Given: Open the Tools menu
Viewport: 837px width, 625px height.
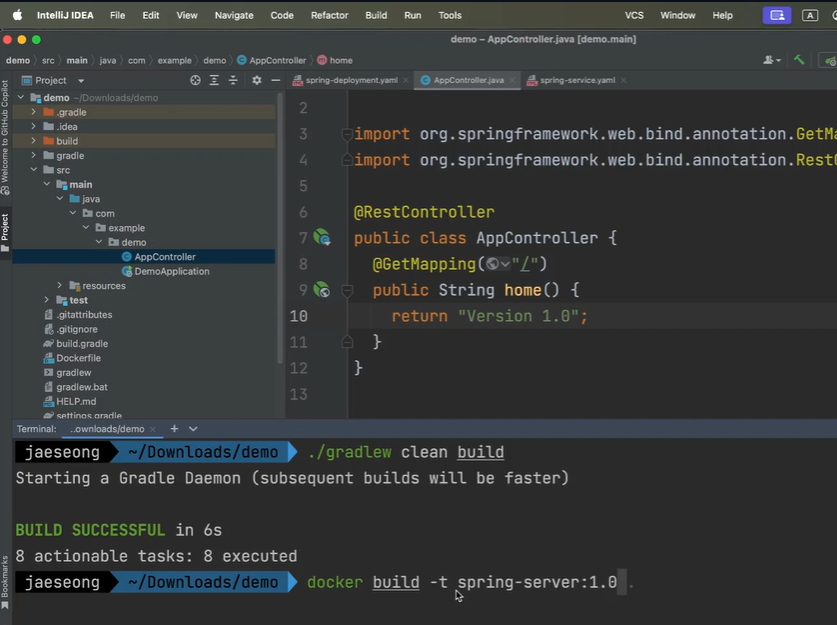Looking at the screenshot, I should [450, 15].
